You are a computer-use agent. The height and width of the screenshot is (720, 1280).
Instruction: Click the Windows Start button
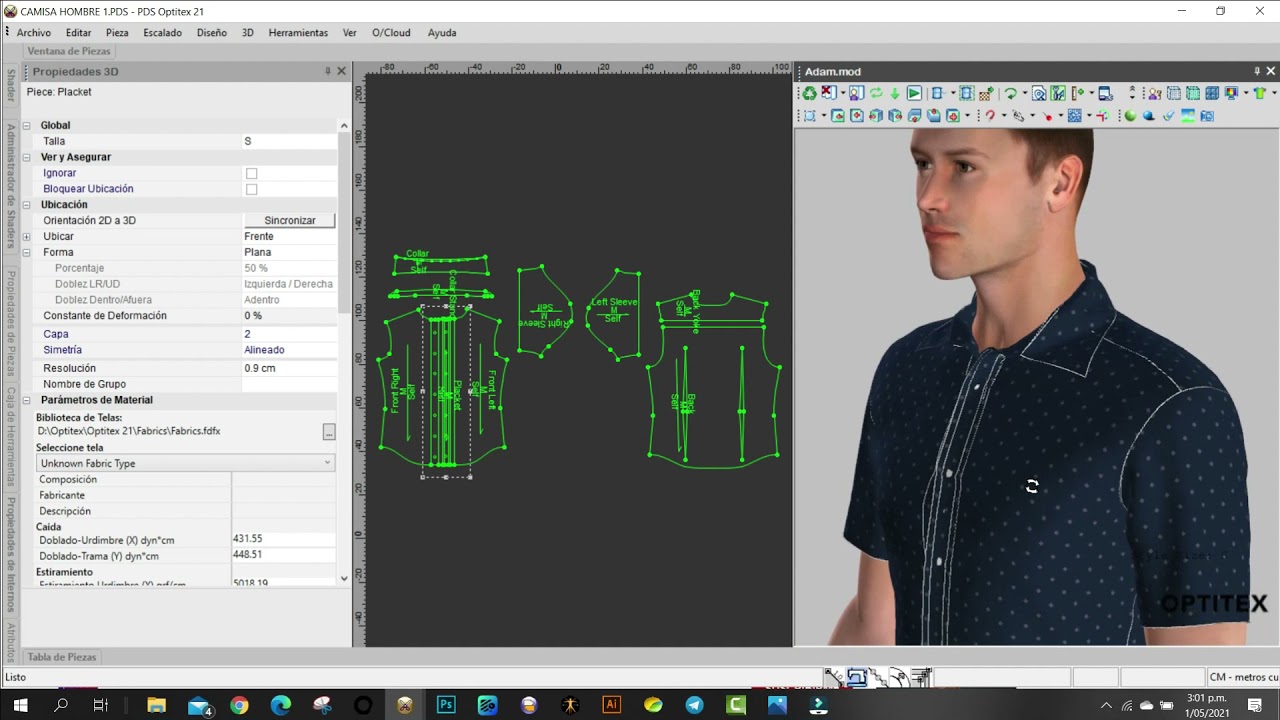click(x=20, y=705)
